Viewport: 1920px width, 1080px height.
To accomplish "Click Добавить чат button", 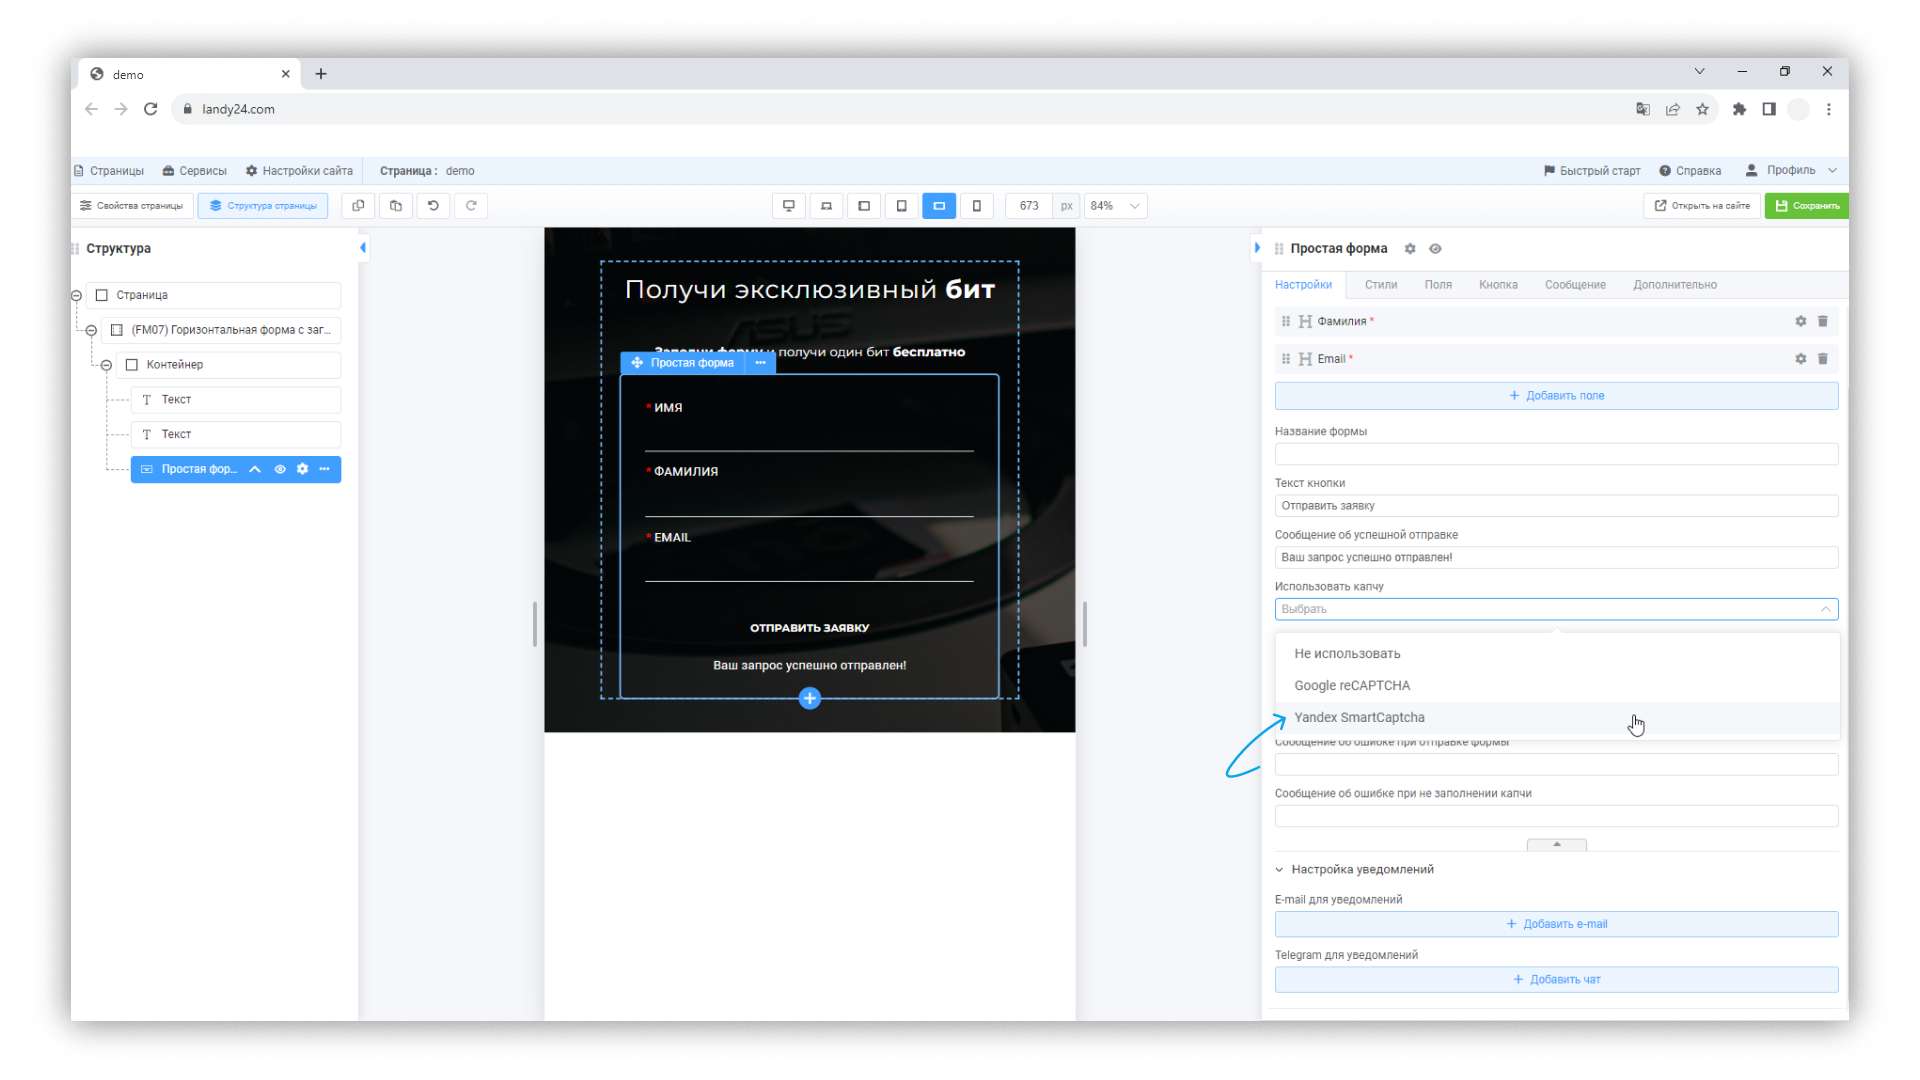I will pyautogui.click(x=1556, y=980).
